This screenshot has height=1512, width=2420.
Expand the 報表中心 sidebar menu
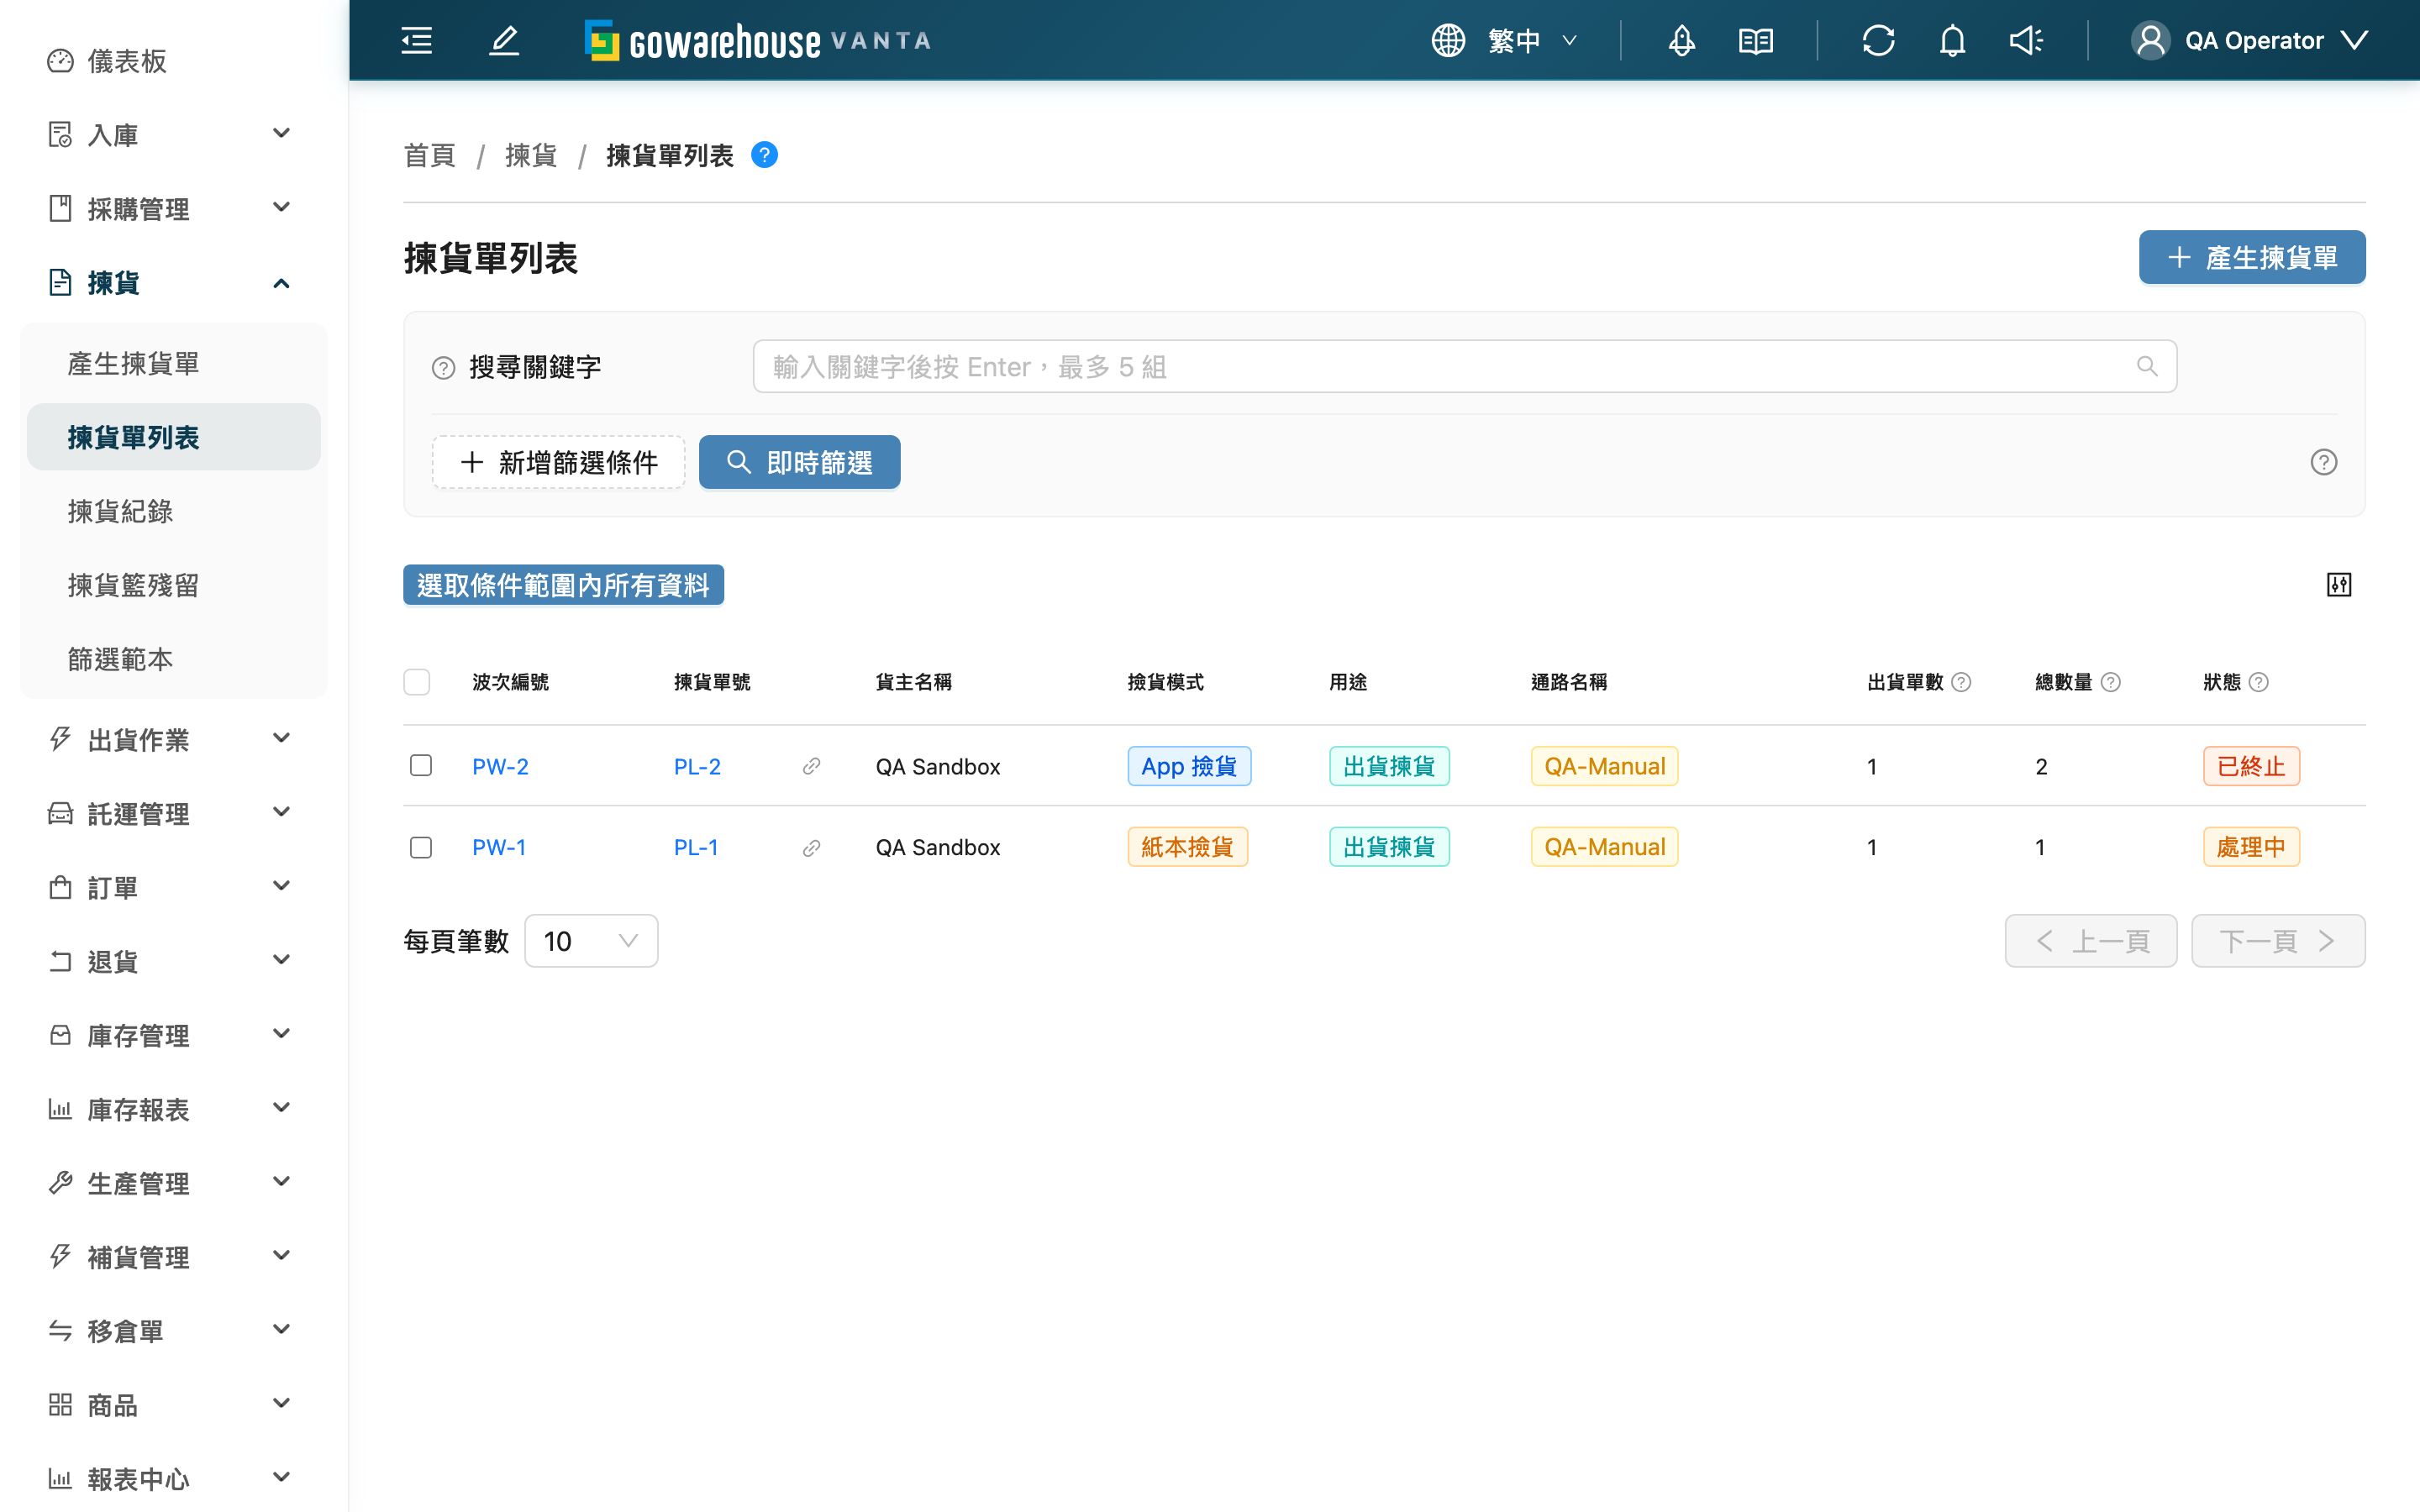point(174,1478)
